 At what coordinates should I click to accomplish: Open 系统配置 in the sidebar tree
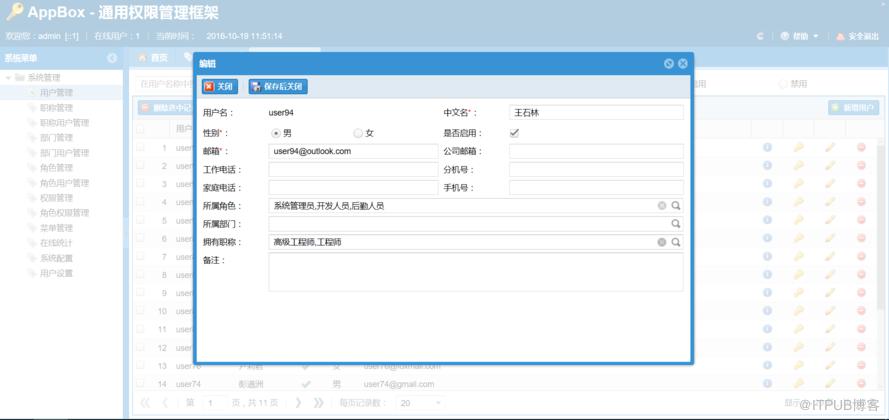(x=56, y=258)
